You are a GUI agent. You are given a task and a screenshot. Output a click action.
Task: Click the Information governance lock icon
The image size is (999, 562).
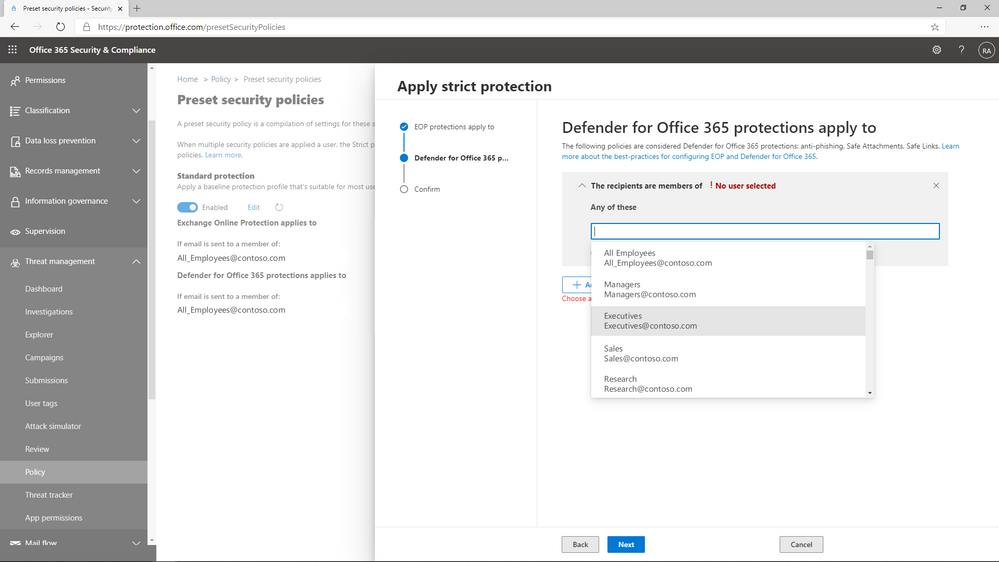(15, 201)
